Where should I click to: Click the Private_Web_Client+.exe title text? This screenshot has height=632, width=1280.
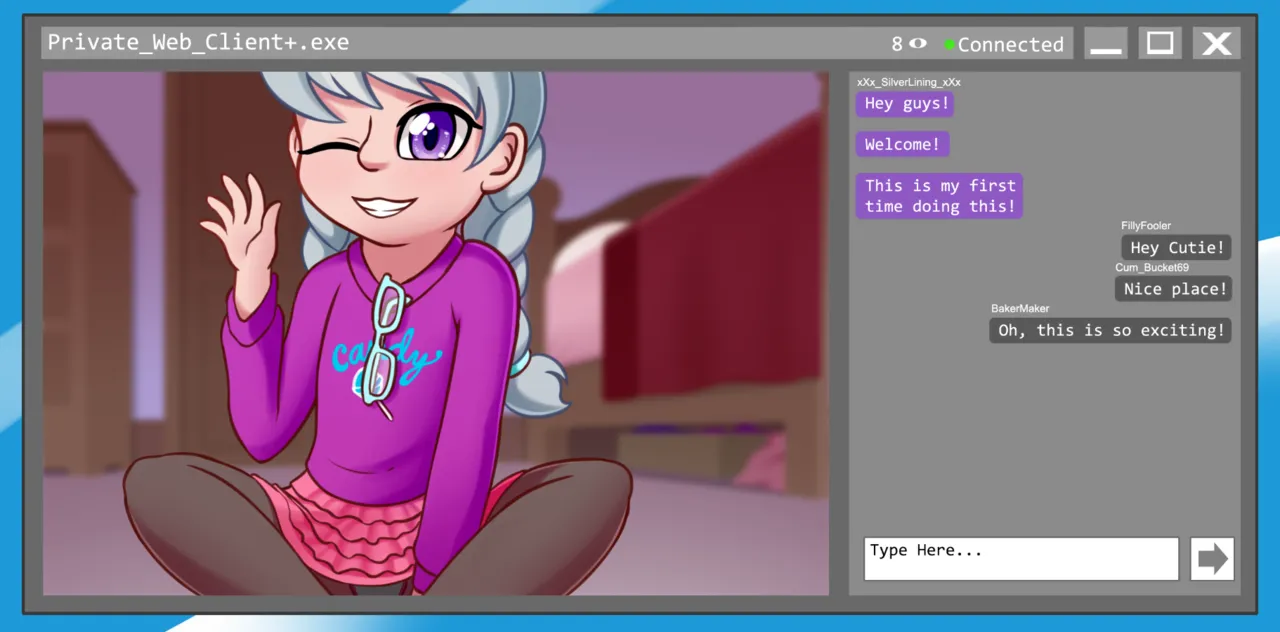click(x=198, y=43)
